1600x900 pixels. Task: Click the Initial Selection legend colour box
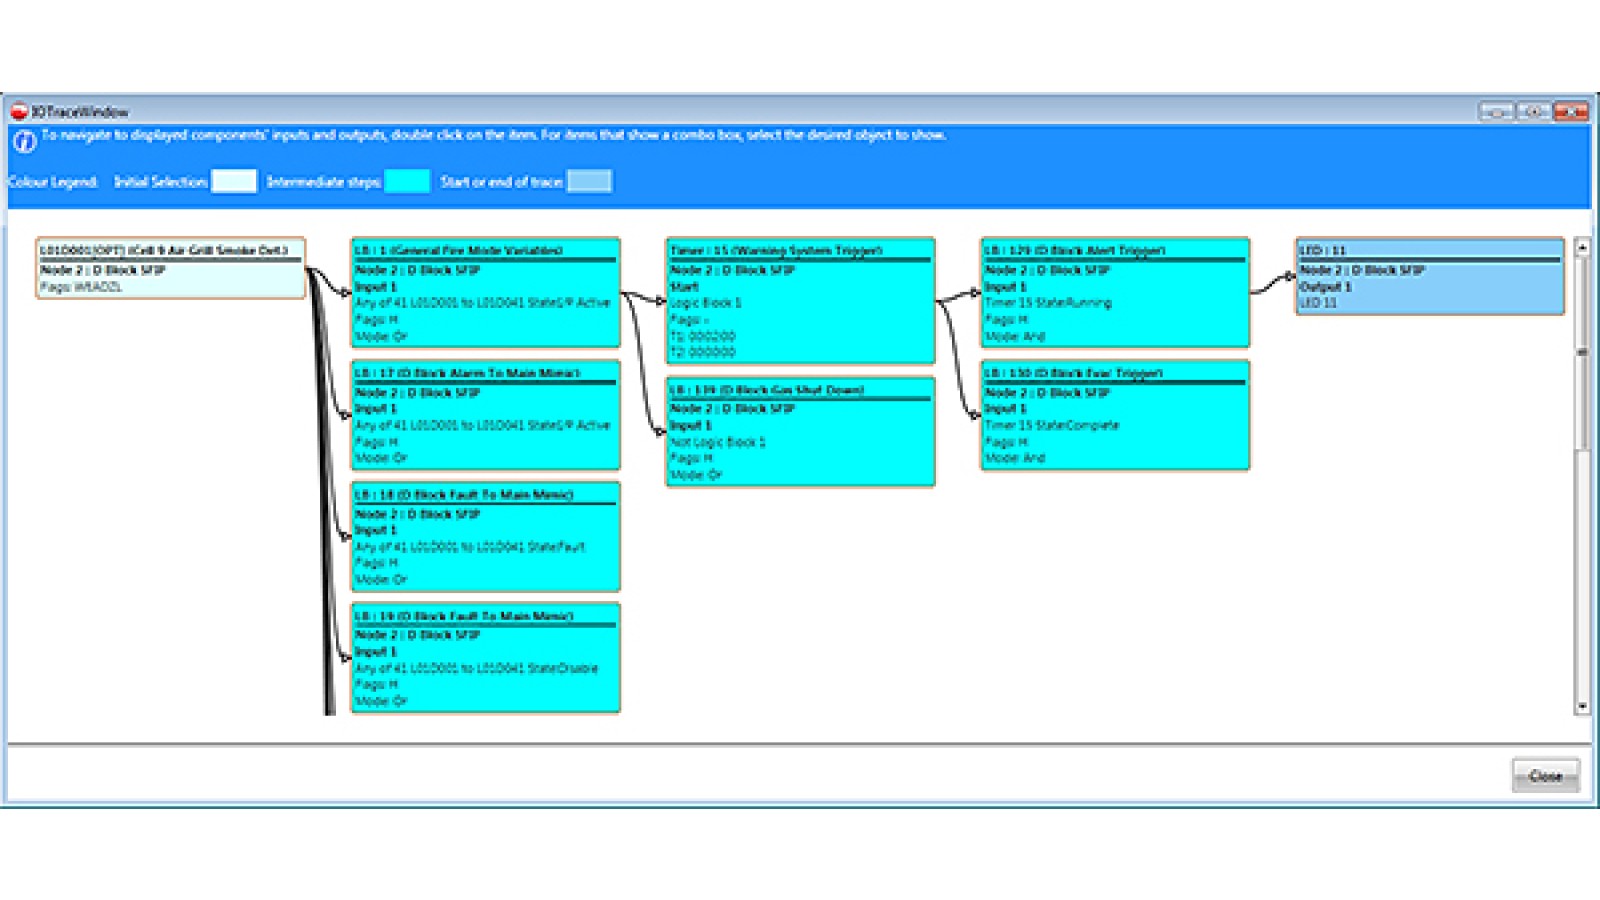(x=234, y=181)
